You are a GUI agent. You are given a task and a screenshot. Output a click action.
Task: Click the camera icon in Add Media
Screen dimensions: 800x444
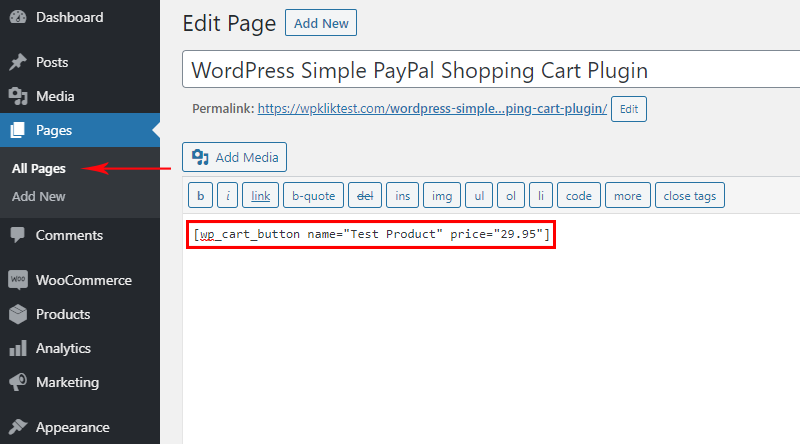point(200,157)
